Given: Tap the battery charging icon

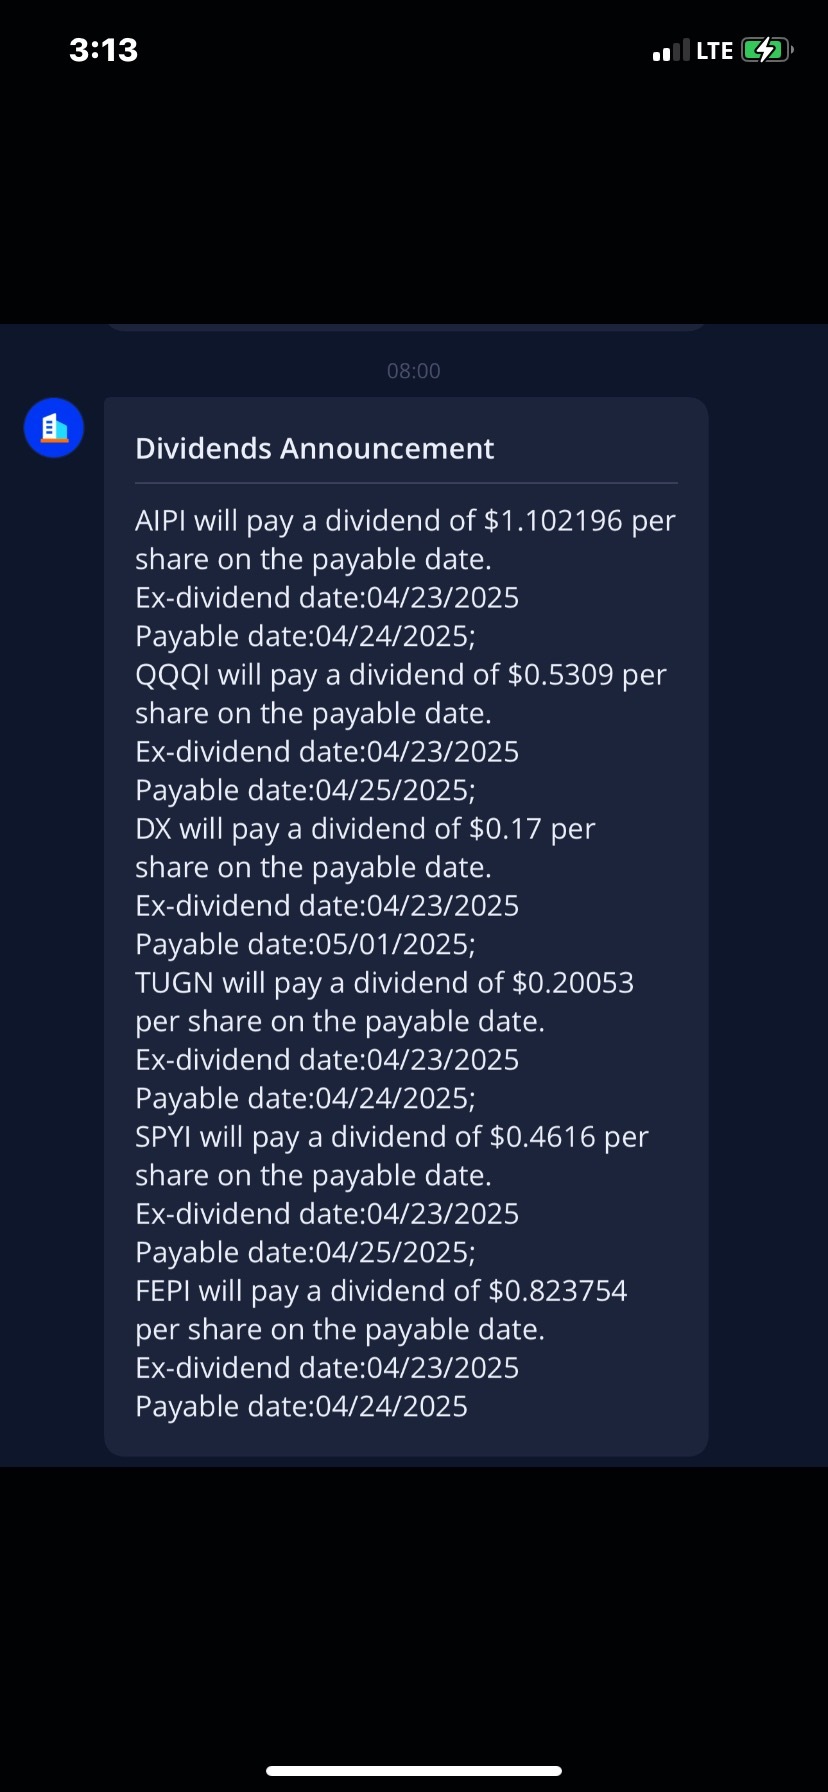Looking at the screenshot, I should pos(767,50).
